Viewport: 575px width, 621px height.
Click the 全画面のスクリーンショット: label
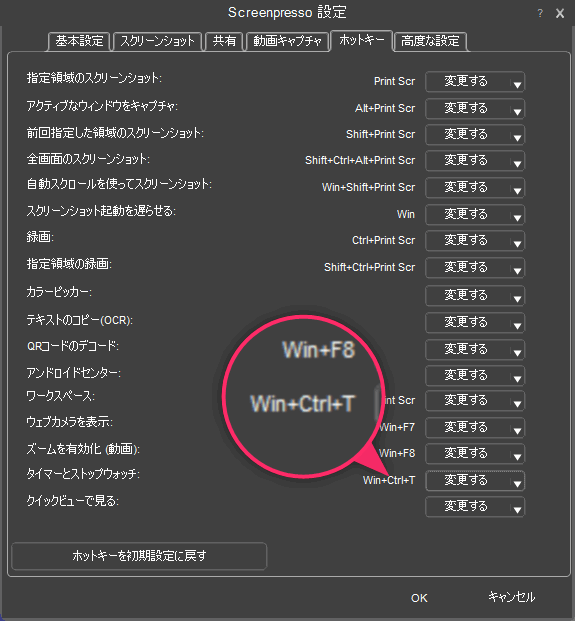tap(88, 159)
